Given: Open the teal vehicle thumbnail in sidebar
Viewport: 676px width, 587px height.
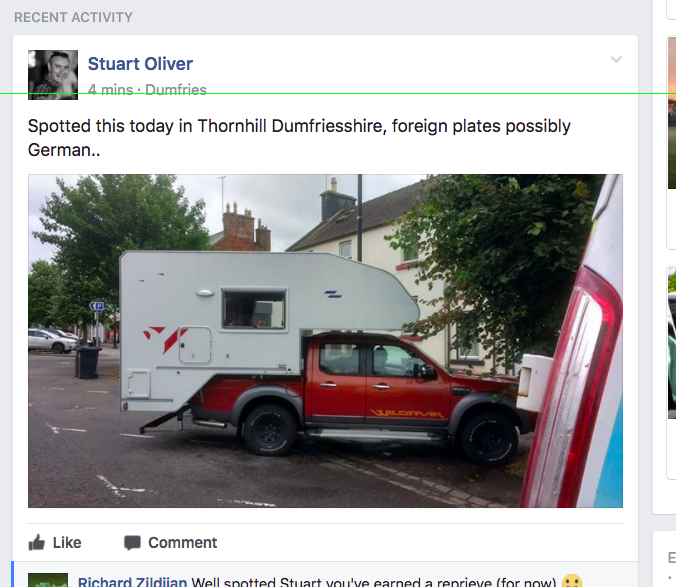Looking at the screenshot, I should pos(672,343).
